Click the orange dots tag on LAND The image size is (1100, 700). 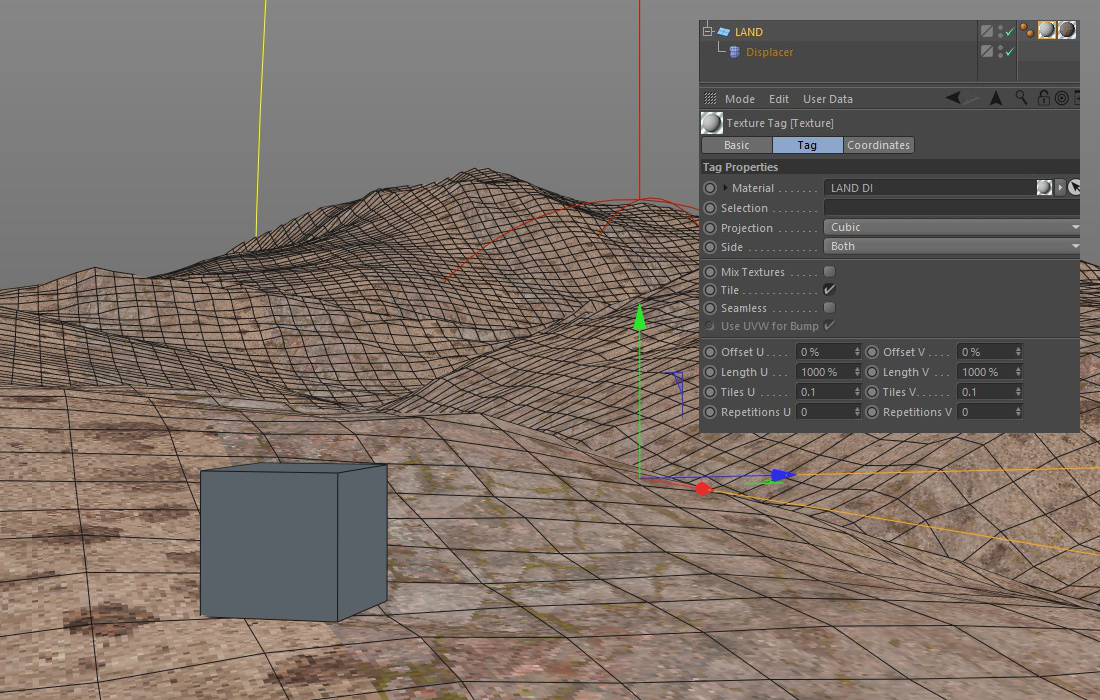tap(1027, 31)
